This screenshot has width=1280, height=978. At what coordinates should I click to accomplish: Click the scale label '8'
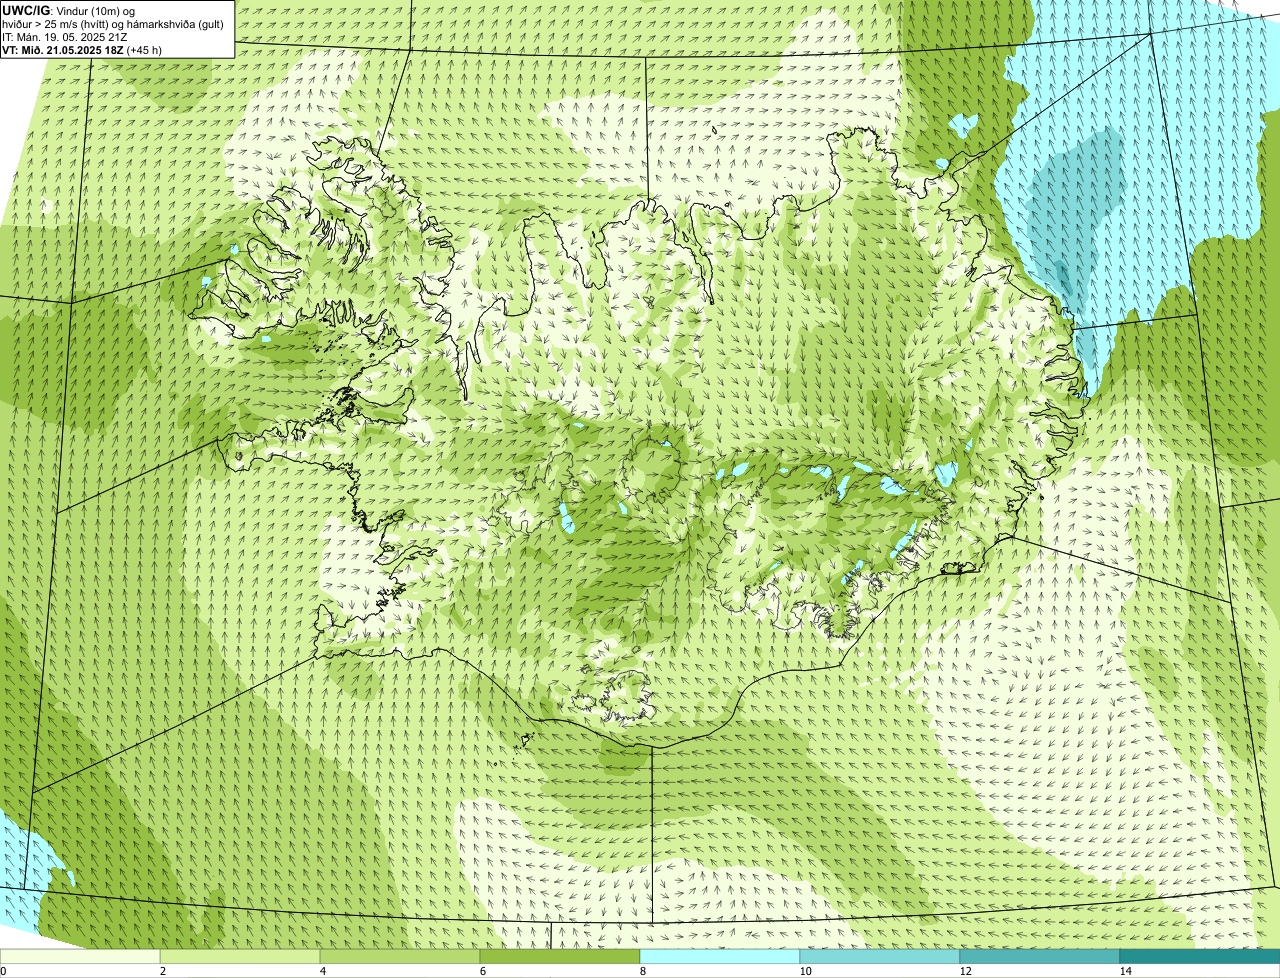[642, 971]
